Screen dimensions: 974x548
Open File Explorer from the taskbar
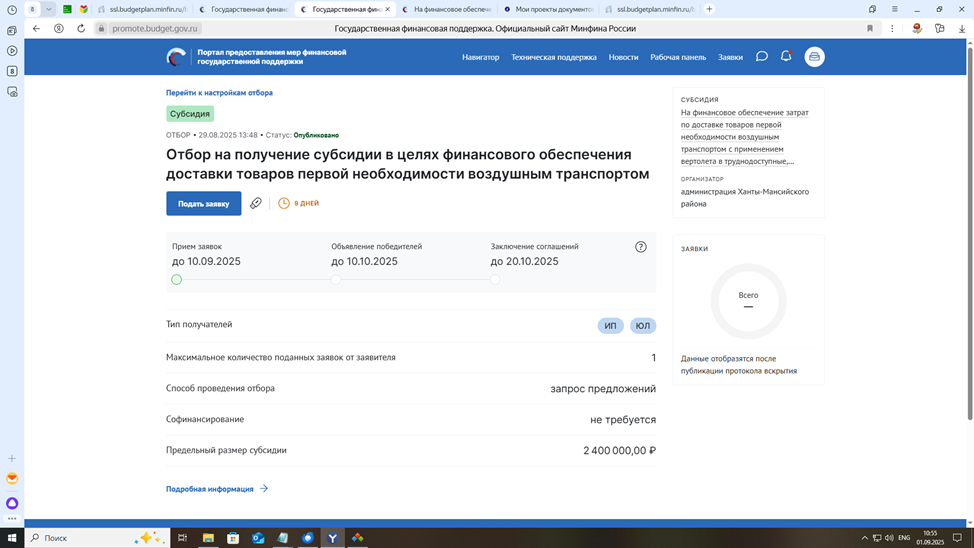208,538
